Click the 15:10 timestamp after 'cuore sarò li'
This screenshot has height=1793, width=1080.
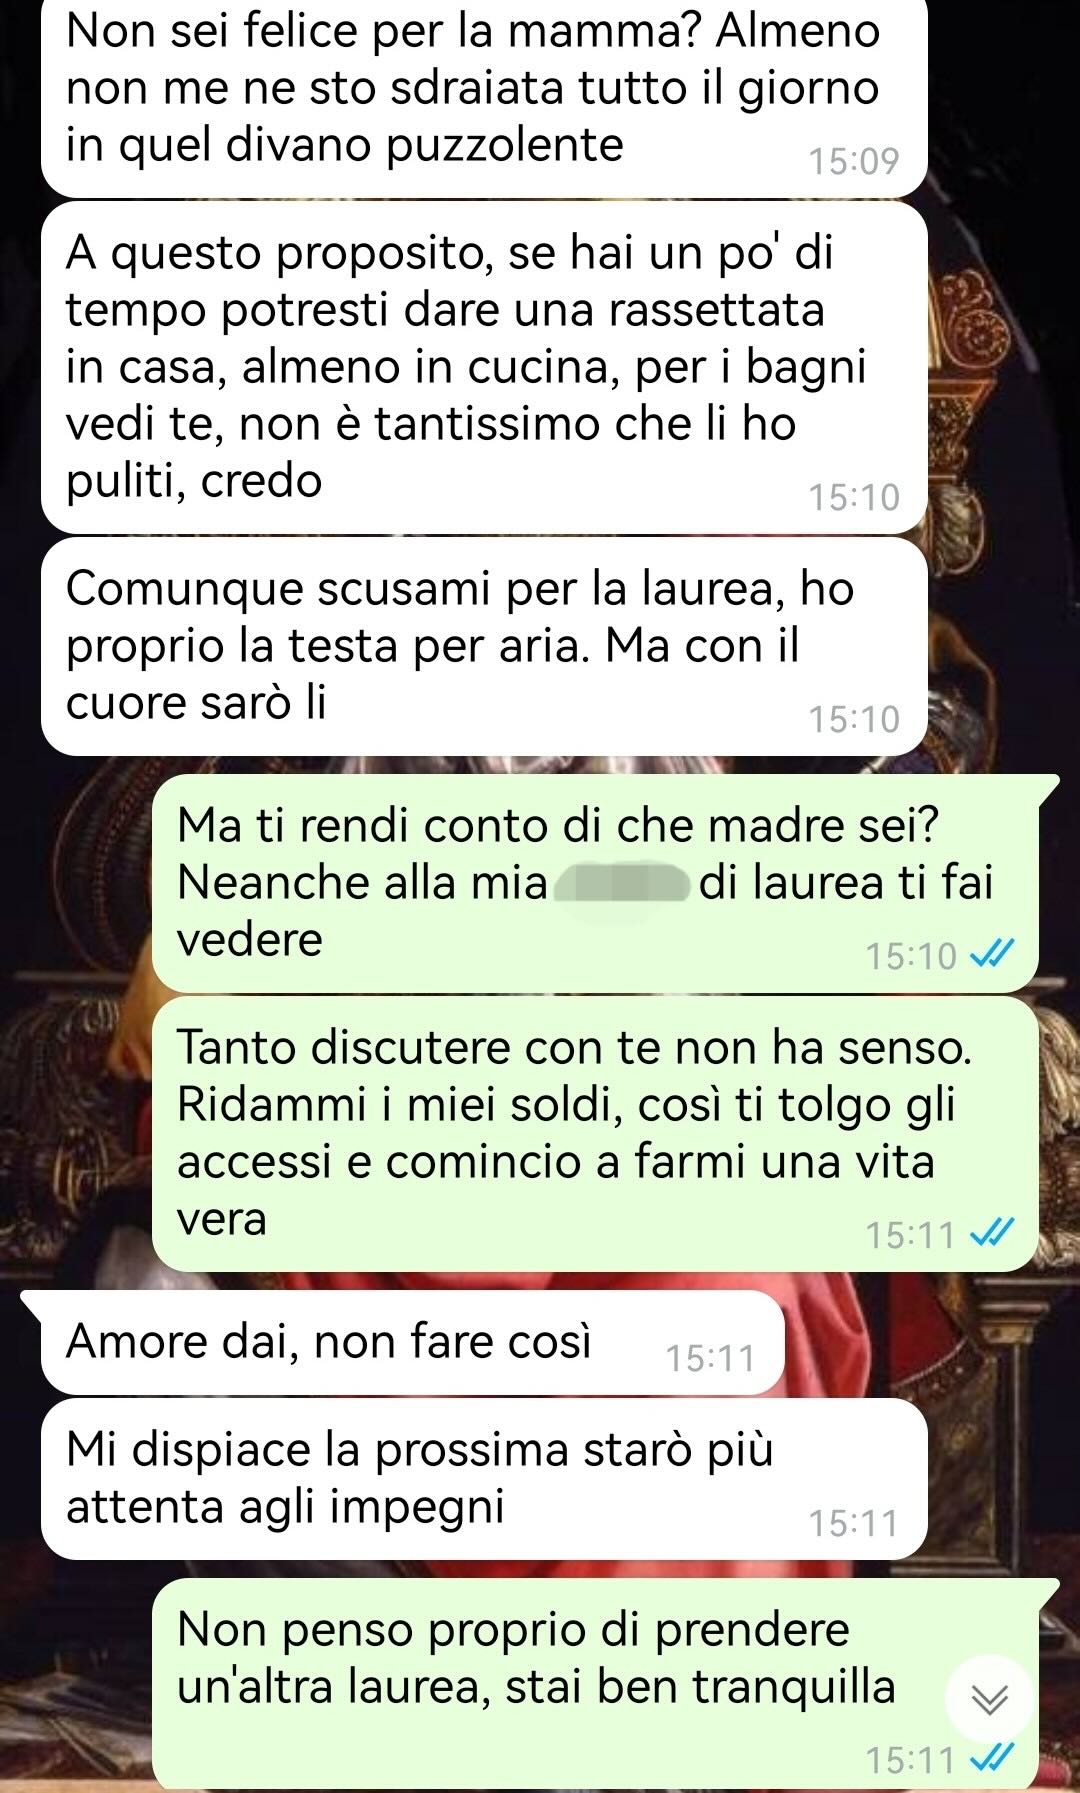(x=854, y=719)
